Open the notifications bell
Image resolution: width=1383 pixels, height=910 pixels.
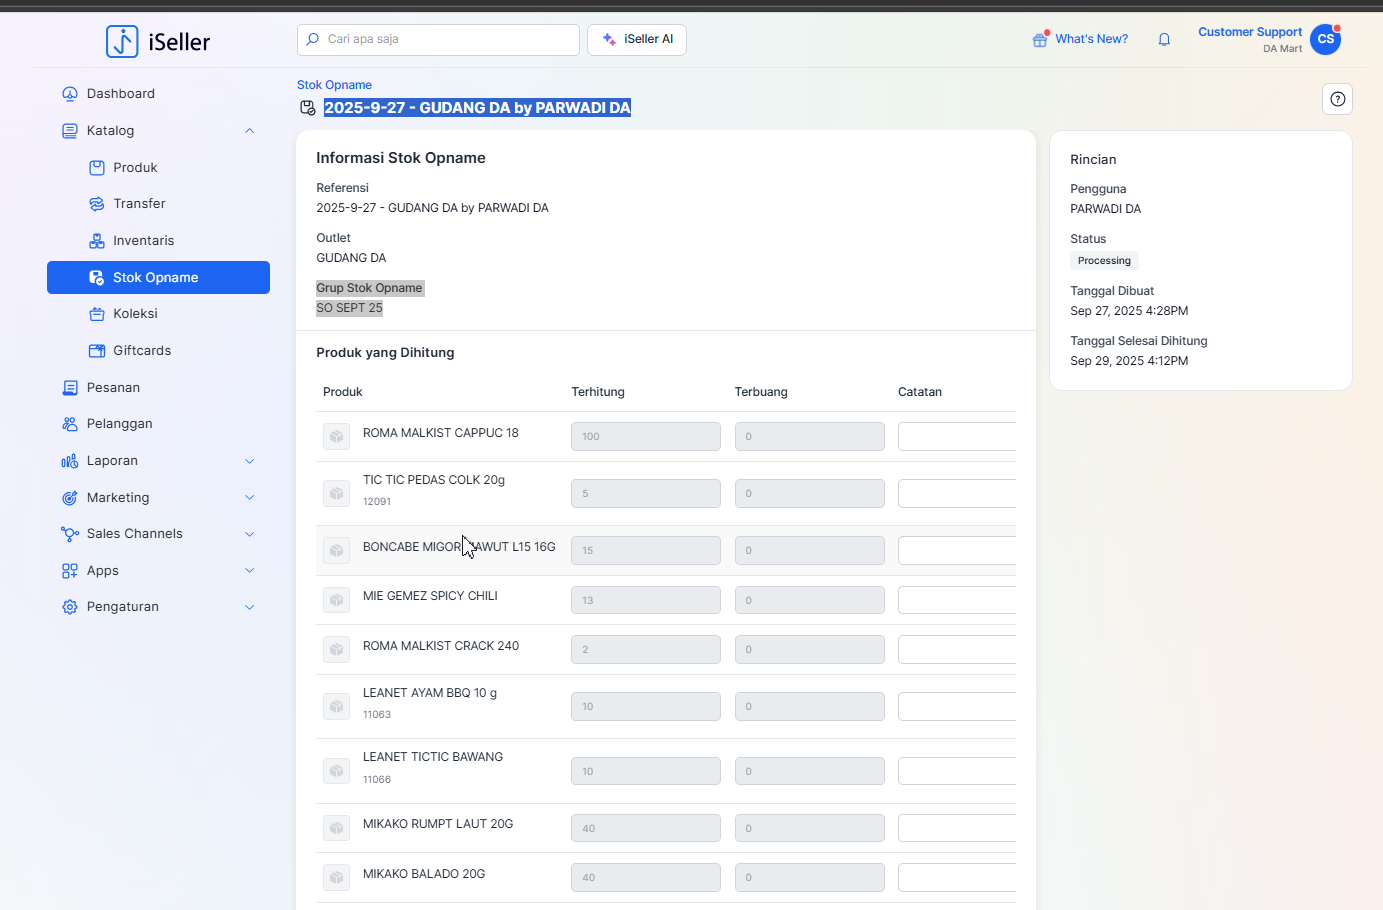pyautogui.click(x=1164, y=40)
